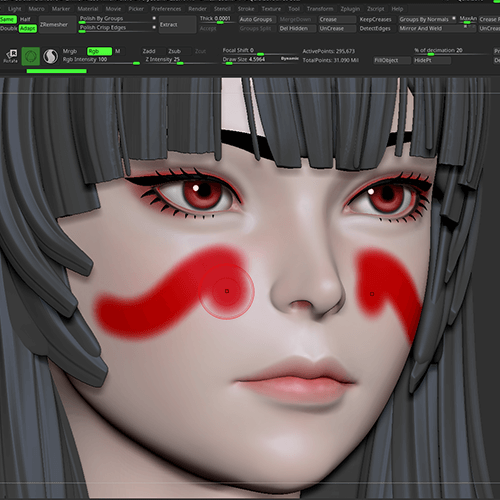The height and width of the screenshot is (500, 500).
Task: Toggle the Polish Crisp Edges dot indicator
Action: tap(154, 27)
